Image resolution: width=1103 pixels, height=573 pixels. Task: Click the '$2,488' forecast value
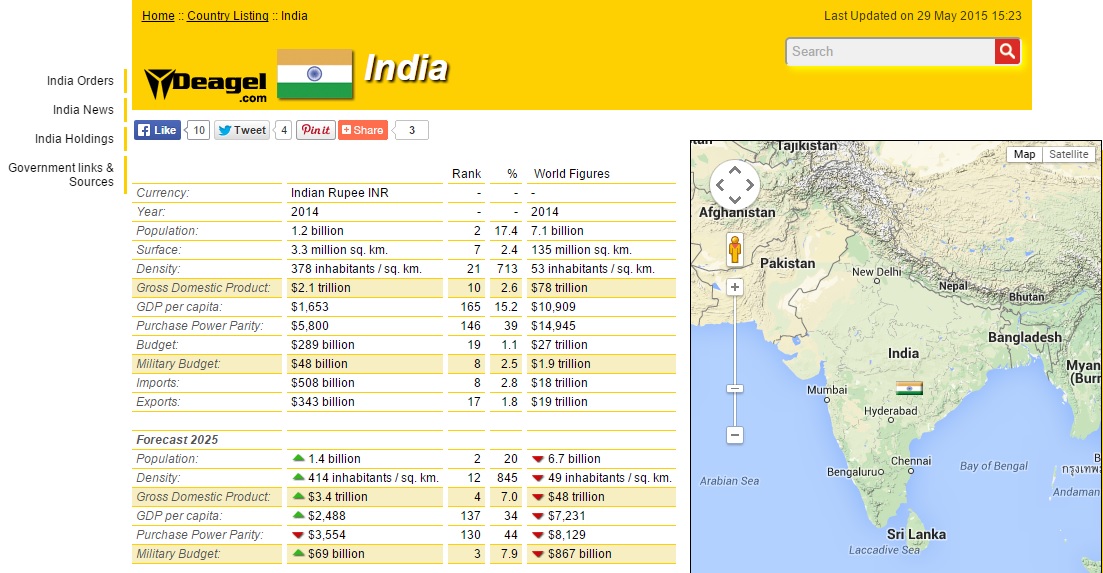(327, 515)
